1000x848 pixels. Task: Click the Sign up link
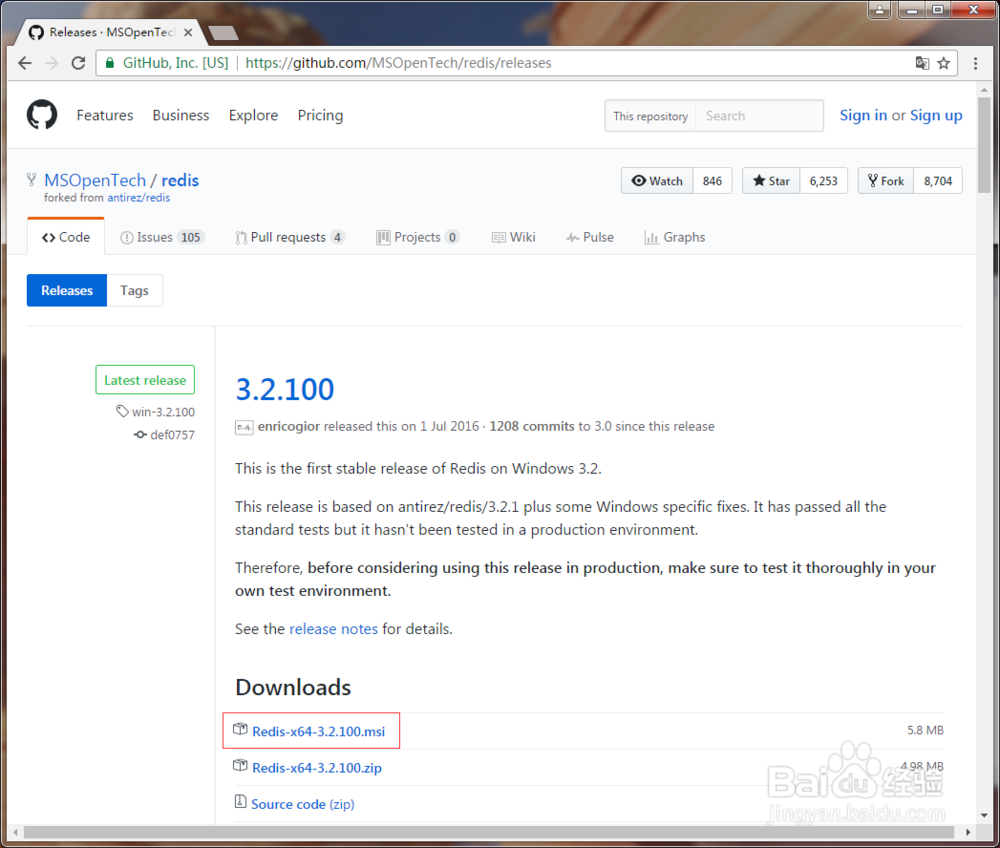click(936, 115)
